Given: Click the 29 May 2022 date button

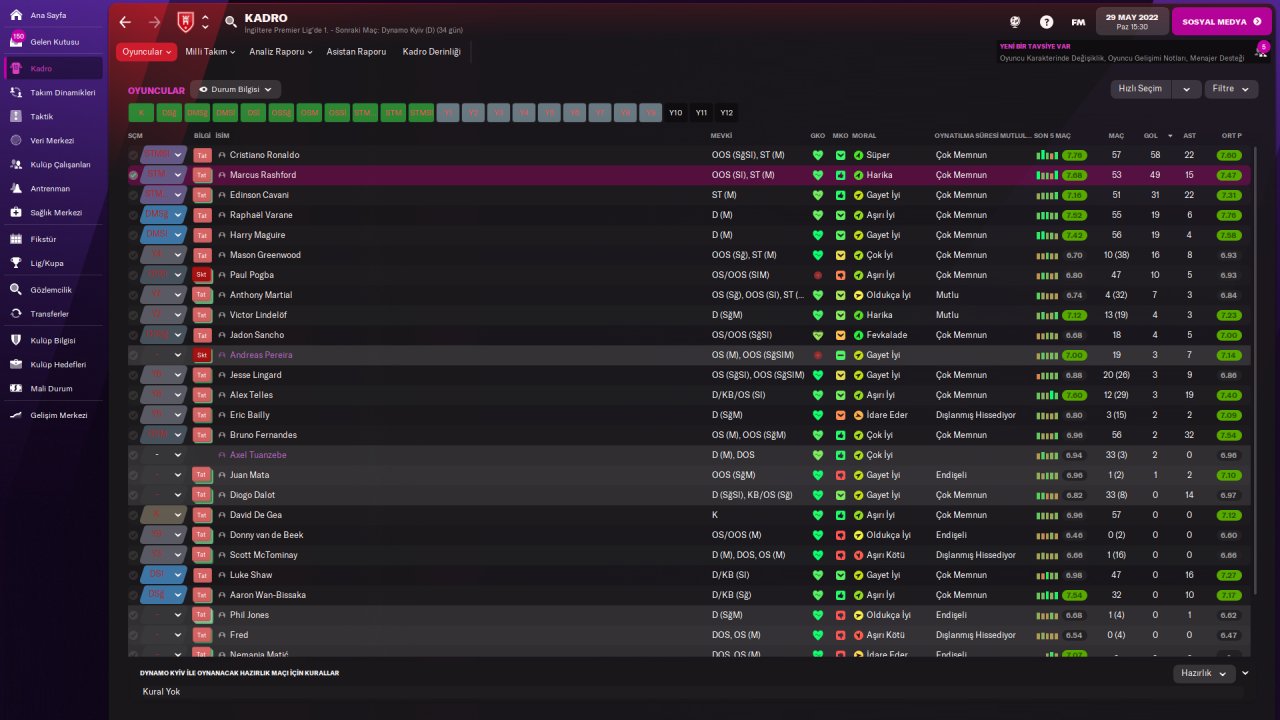Looking at the screenshot, I should point(1131,21).
